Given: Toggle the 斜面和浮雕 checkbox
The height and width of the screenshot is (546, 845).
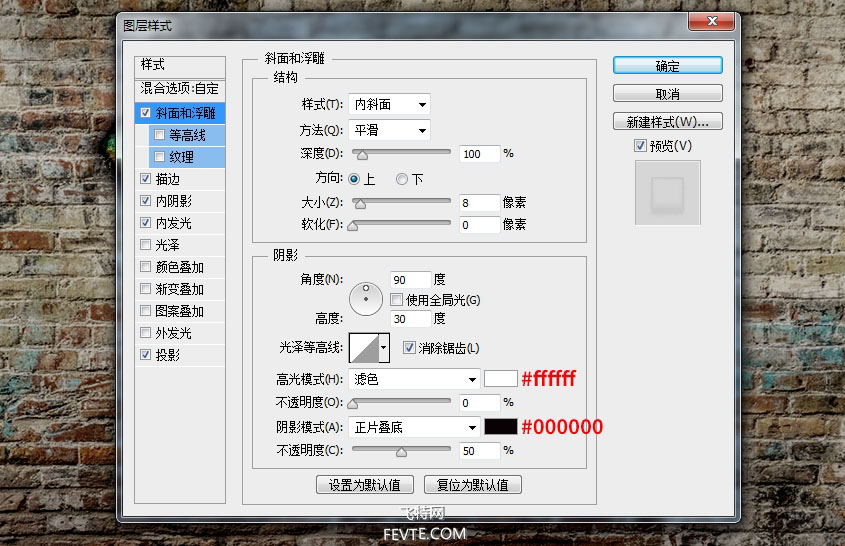Looking at the screenshot, I should coord(145,113).
